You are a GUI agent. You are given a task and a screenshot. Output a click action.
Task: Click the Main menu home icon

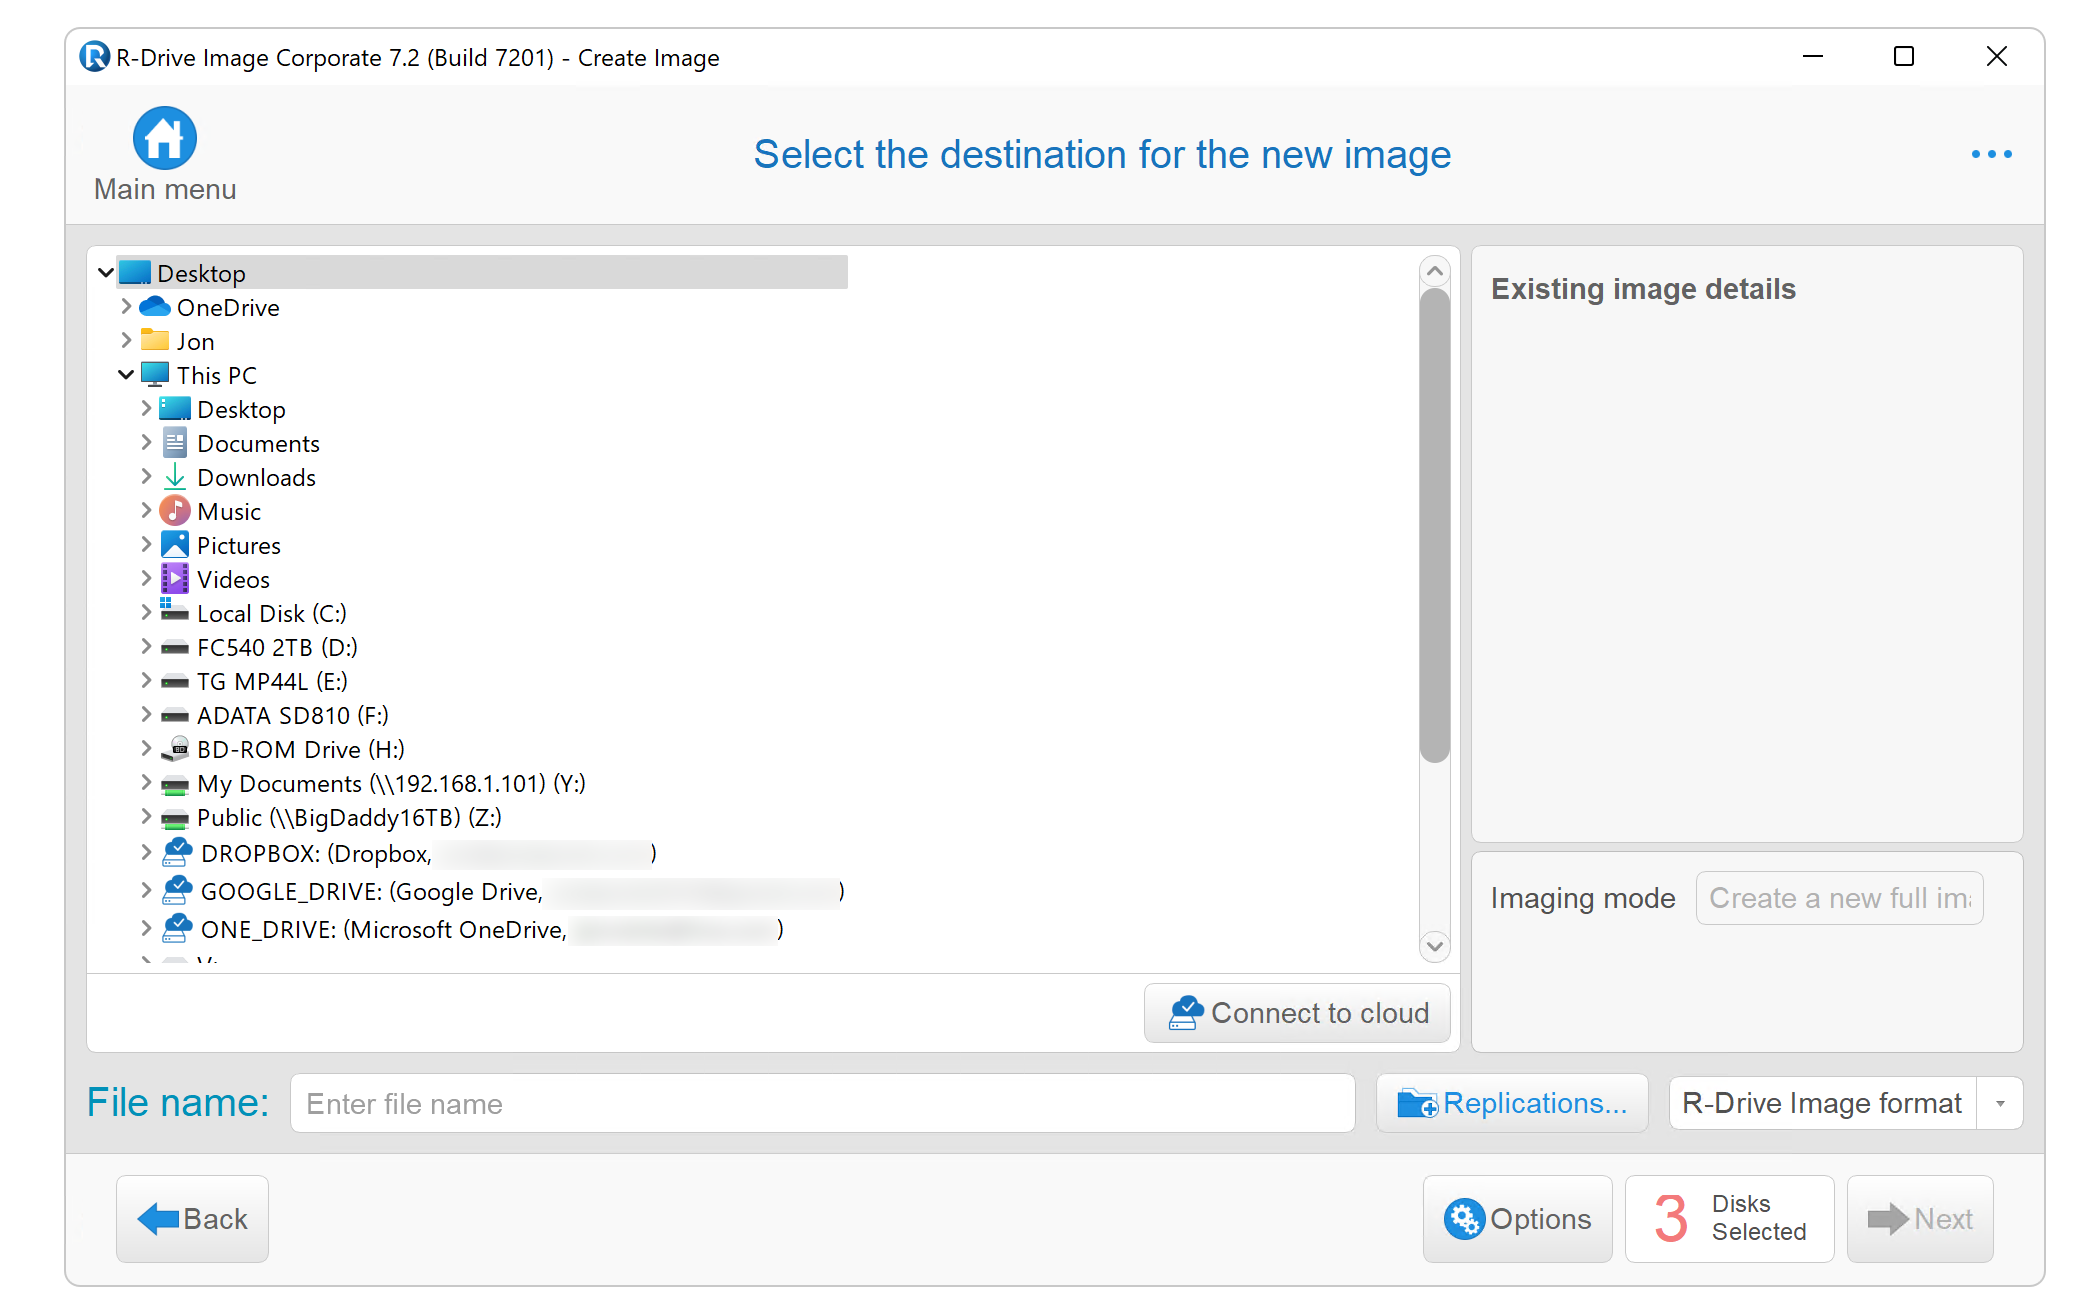165,138
